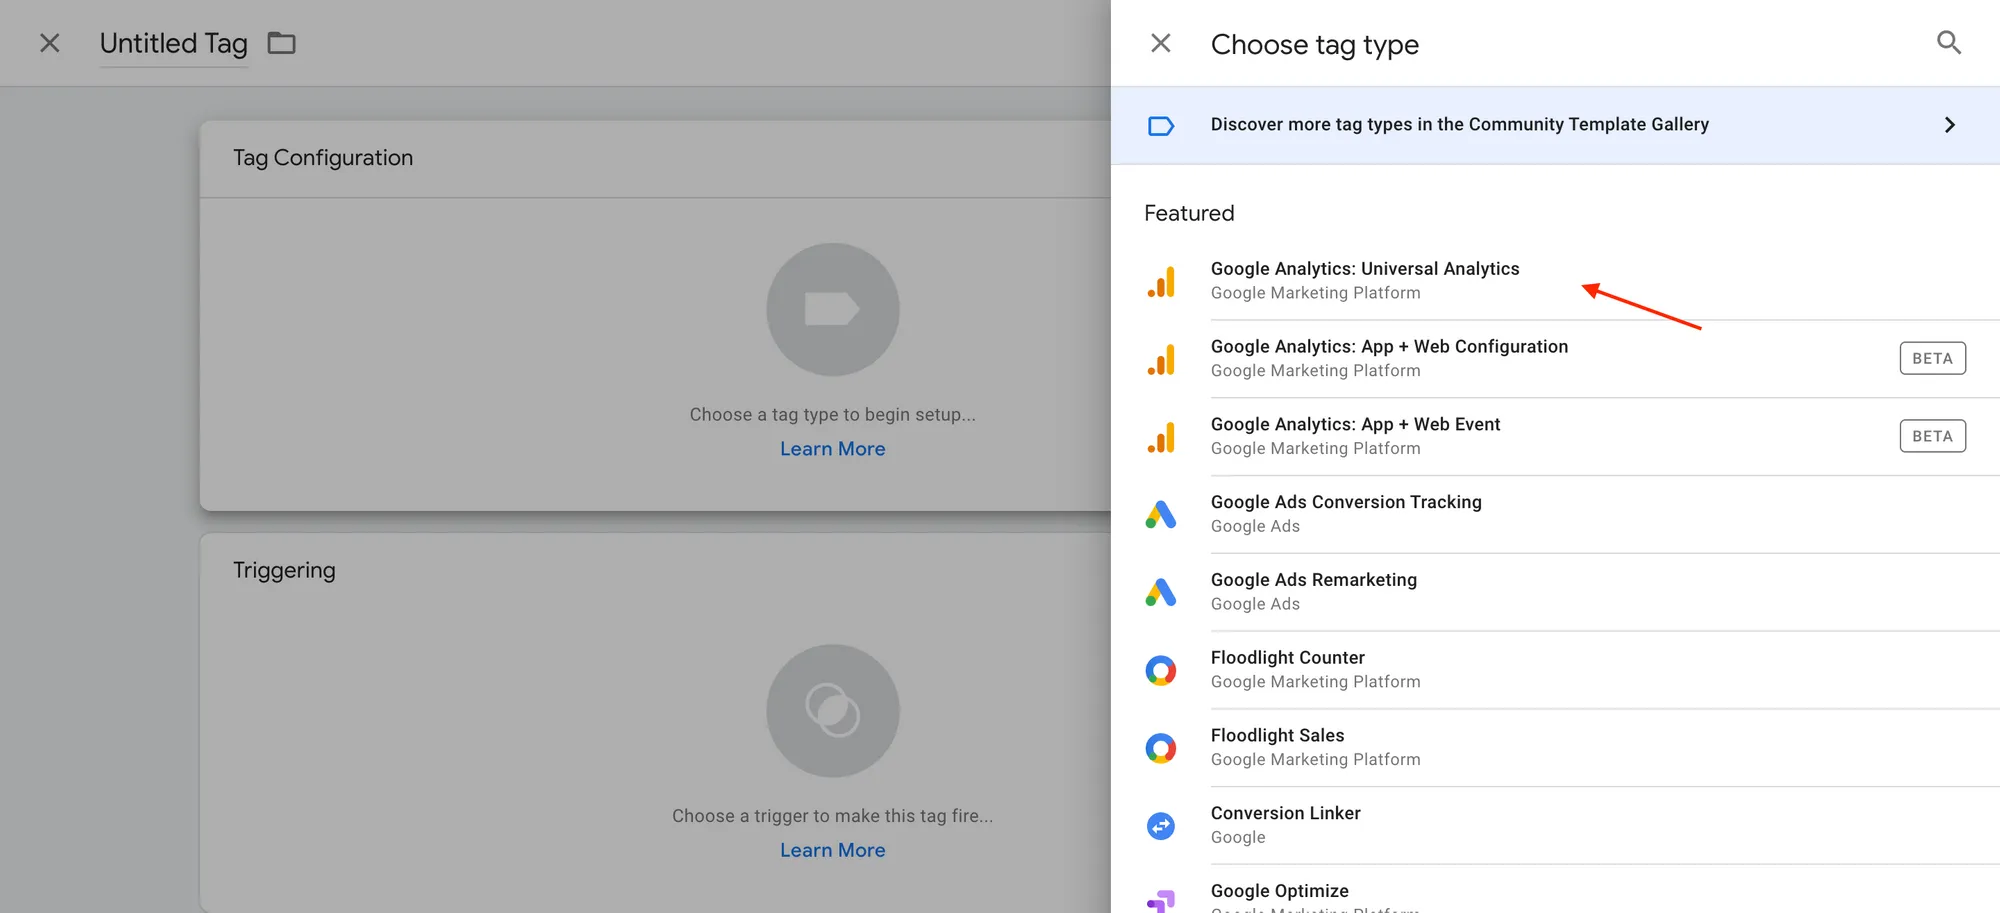2000x913 pixels.
Task: Click the Triggering card header
Action: click(x=284, y=570)
